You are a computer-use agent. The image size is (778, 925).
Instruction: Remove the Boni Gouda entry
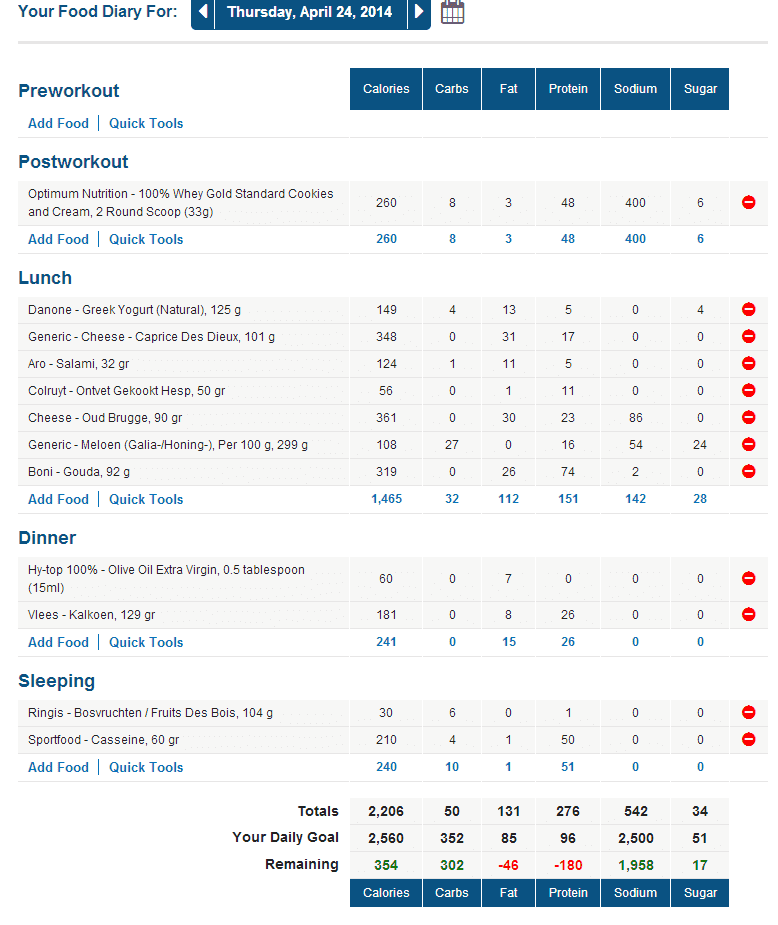(x=748, y=472)
